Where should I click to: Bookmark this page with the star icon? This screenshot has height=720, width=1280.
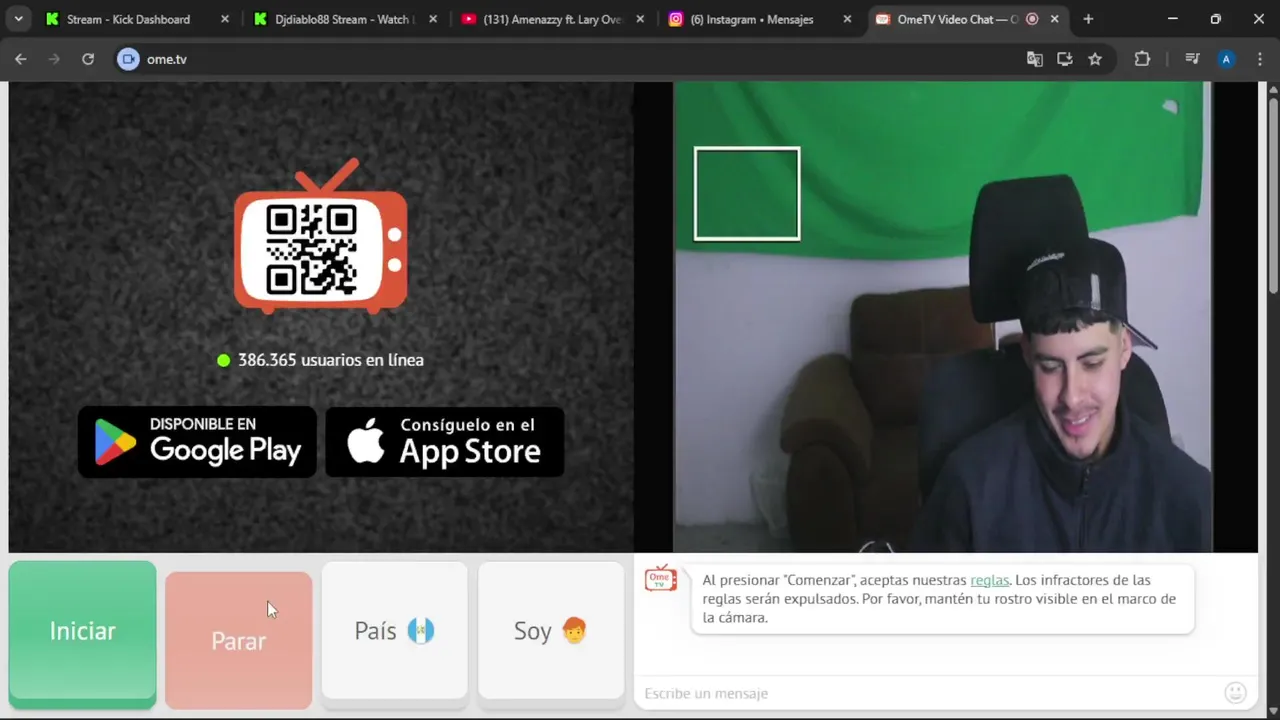(1095, 59)
